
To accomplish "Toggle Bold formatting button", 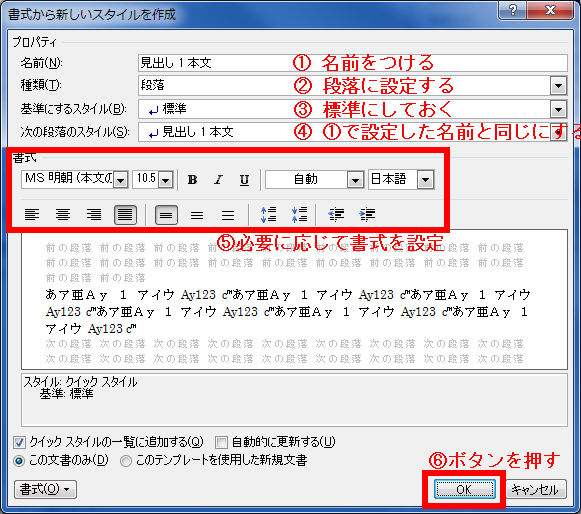I will [x=192, y=180].
